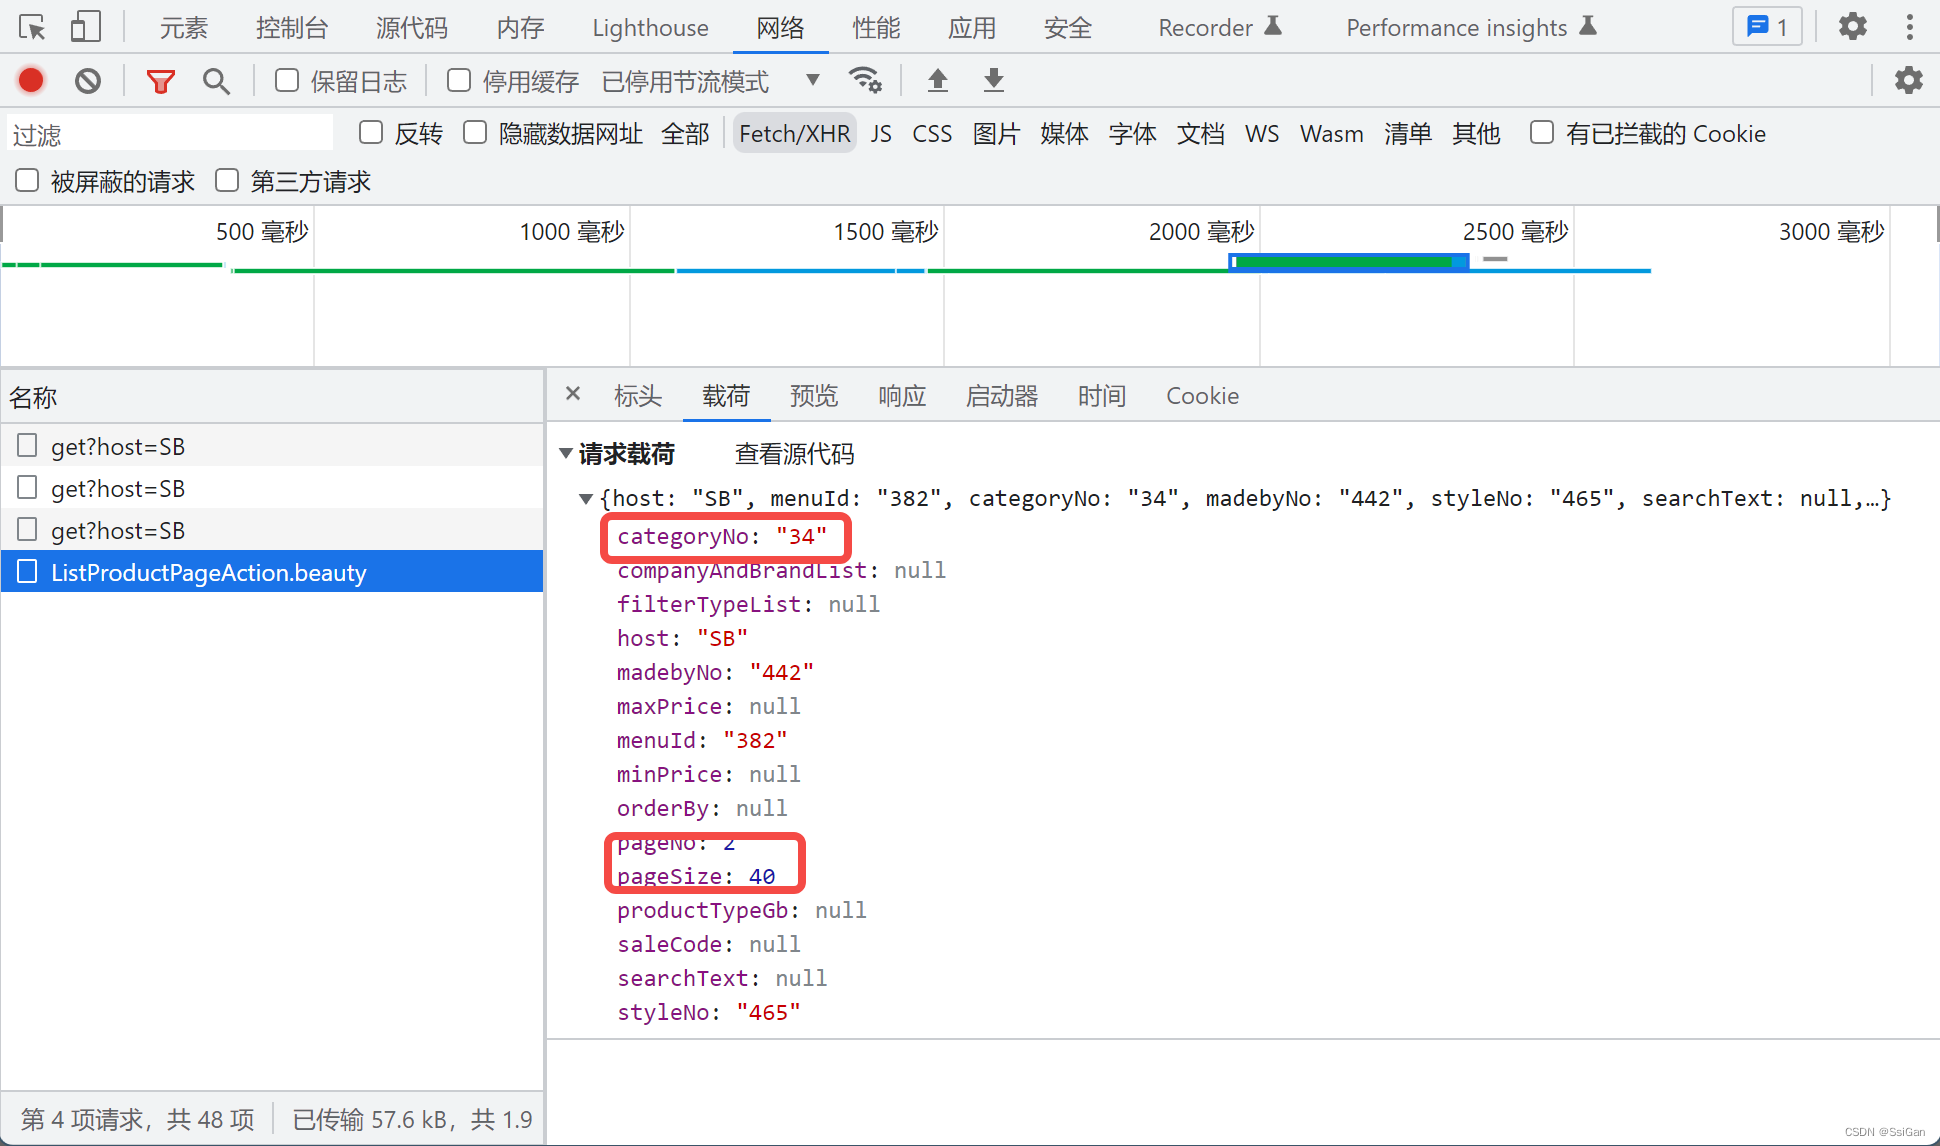Toggle the device toolbar icon

(86, 27)
